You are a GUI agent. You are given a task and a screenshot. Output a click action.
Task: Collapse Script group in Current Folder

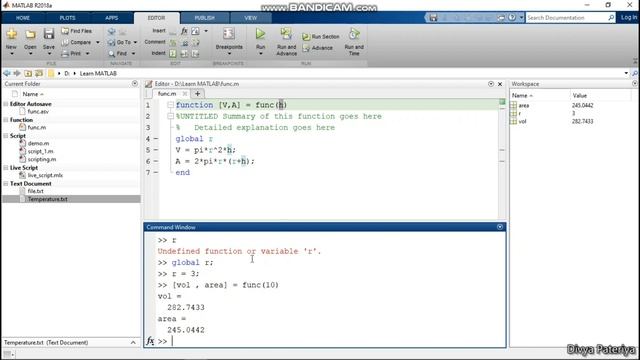pyautogui.click(x=6, y=136)
